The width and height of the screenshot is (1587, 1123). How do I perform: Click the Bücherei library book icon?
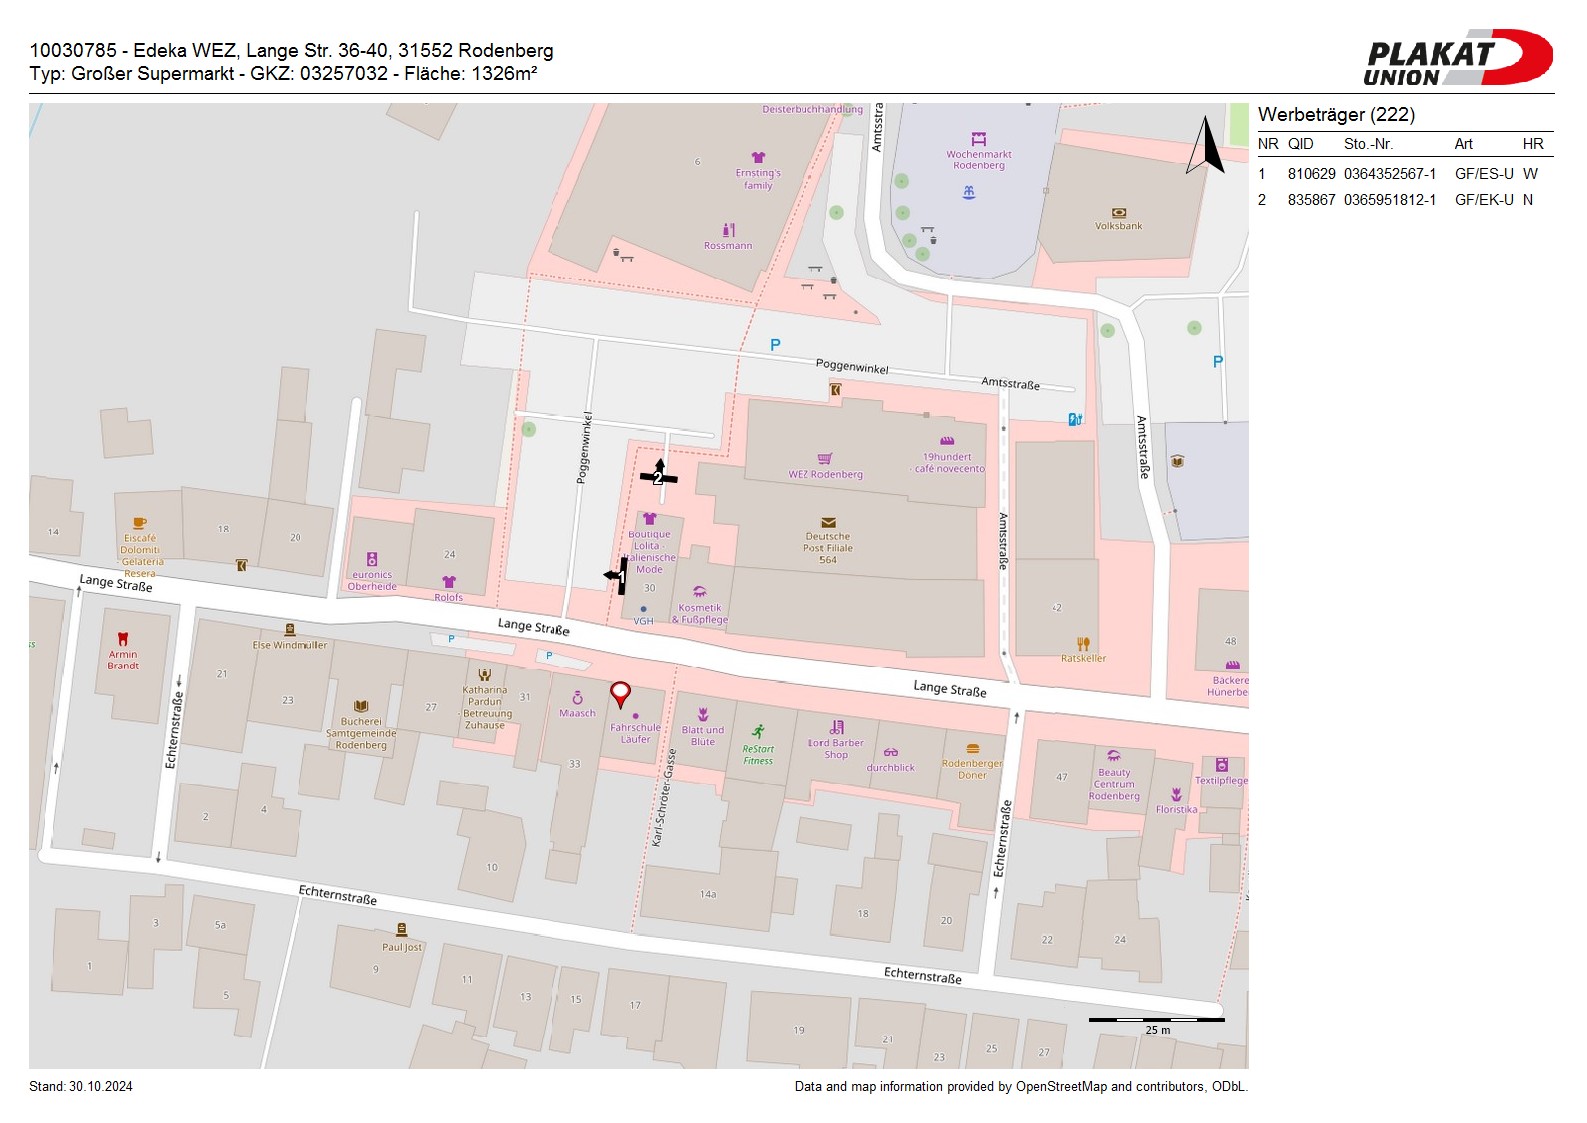point(361,706)
